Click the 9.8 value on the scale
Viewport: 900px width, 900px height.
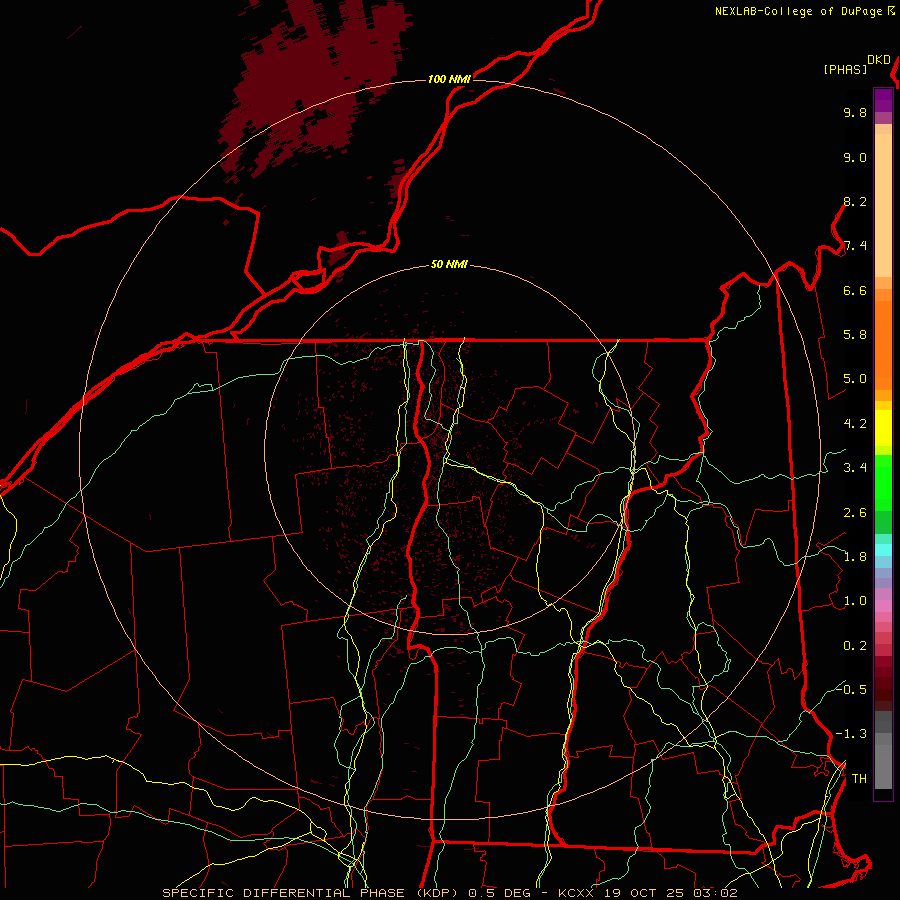(855, 113)
